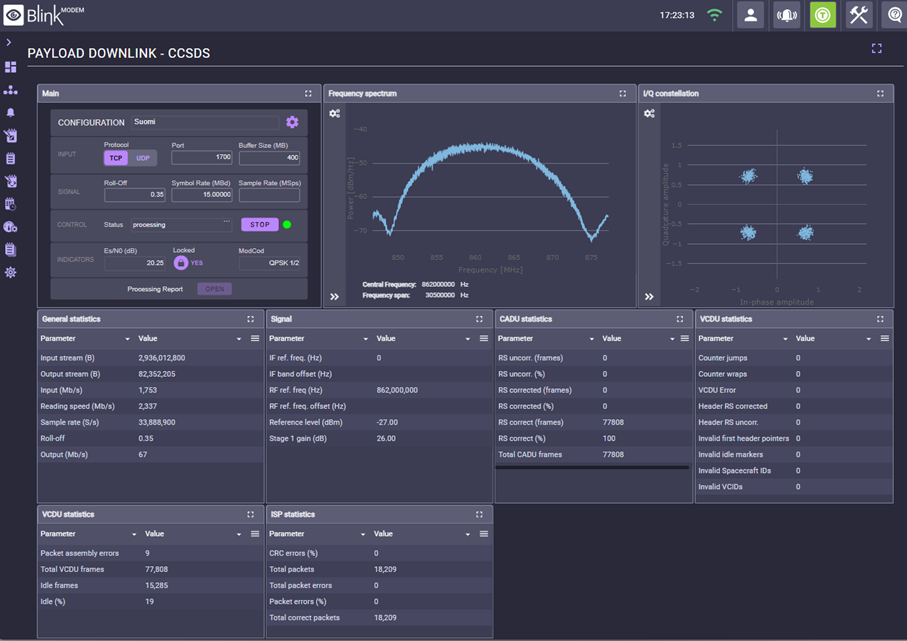Image resolution: width=907 pixels, height=641 pixels.
Task: Toggle fullscreen with the expand icon top right
Action: tap(876, 48)
